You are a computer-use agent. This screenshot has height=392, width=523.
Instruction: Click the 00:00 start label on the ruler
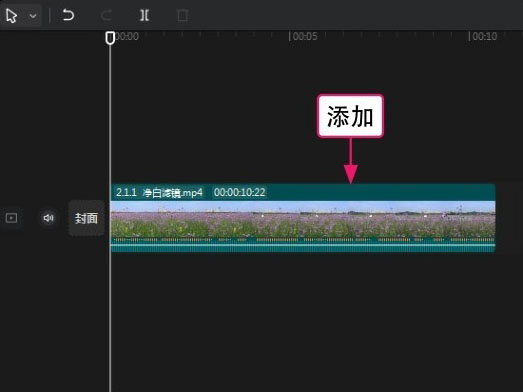(127, 36)
